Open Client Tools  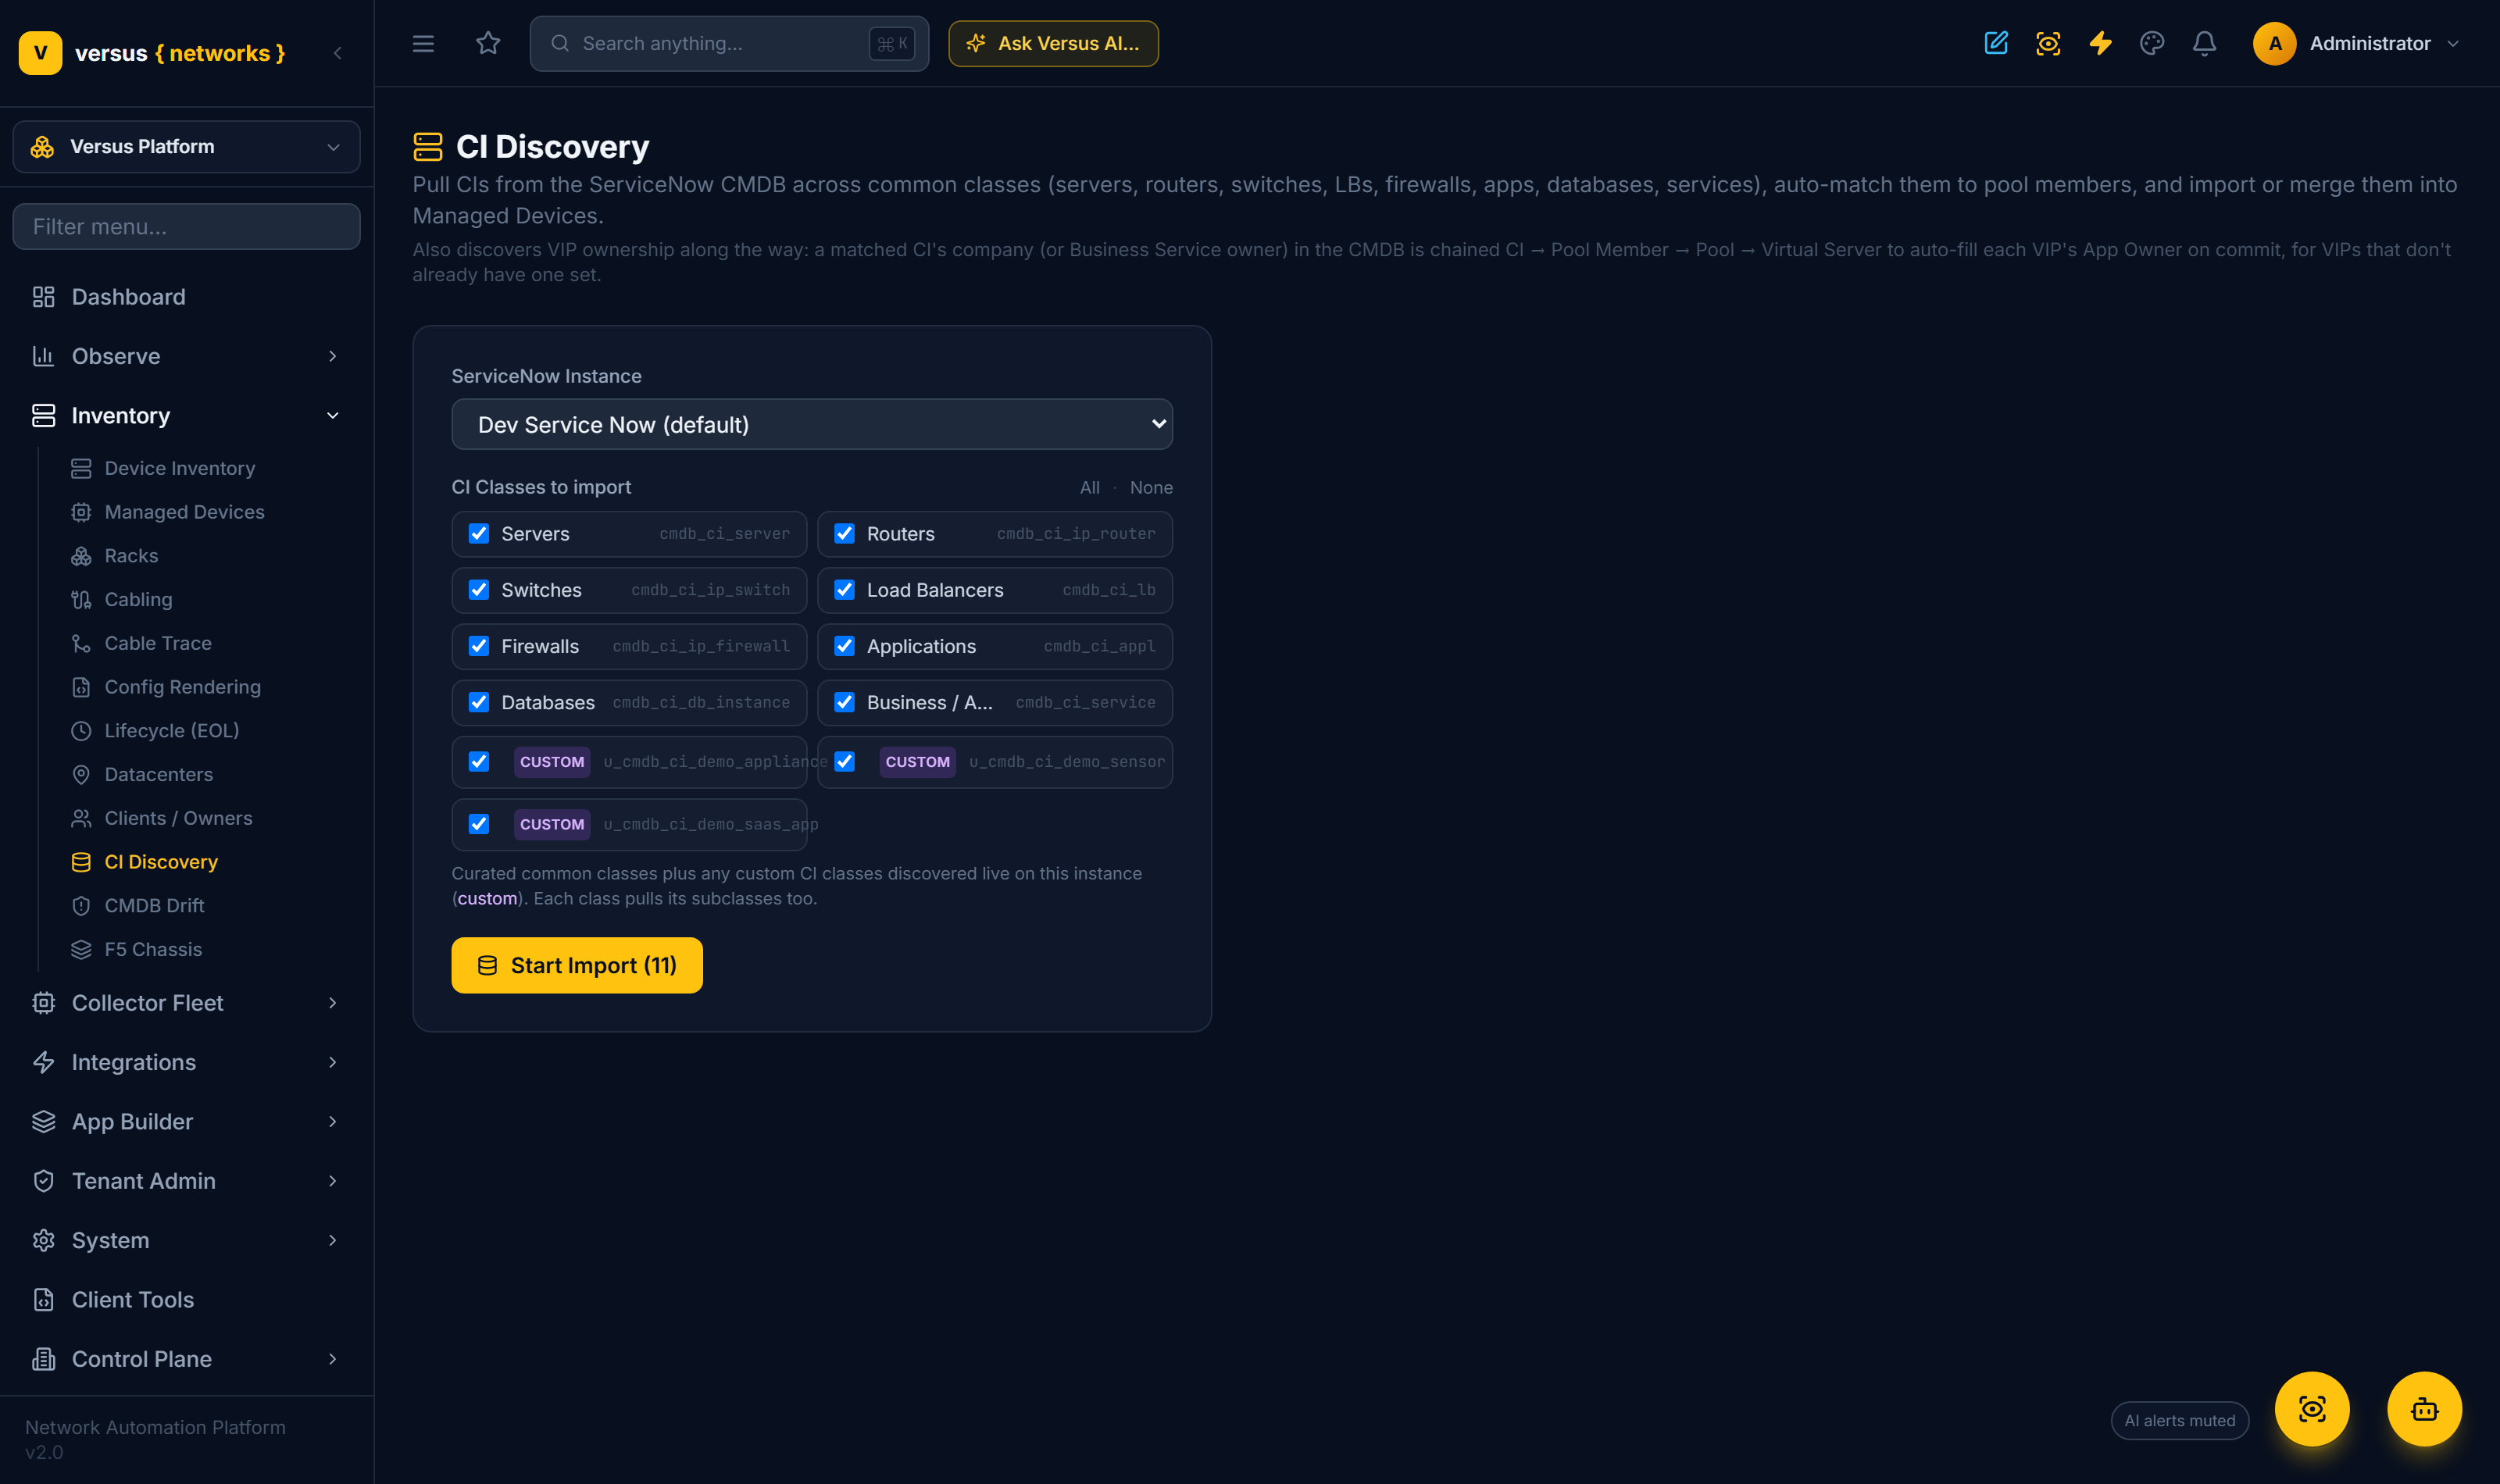[x=186, y=1300]
